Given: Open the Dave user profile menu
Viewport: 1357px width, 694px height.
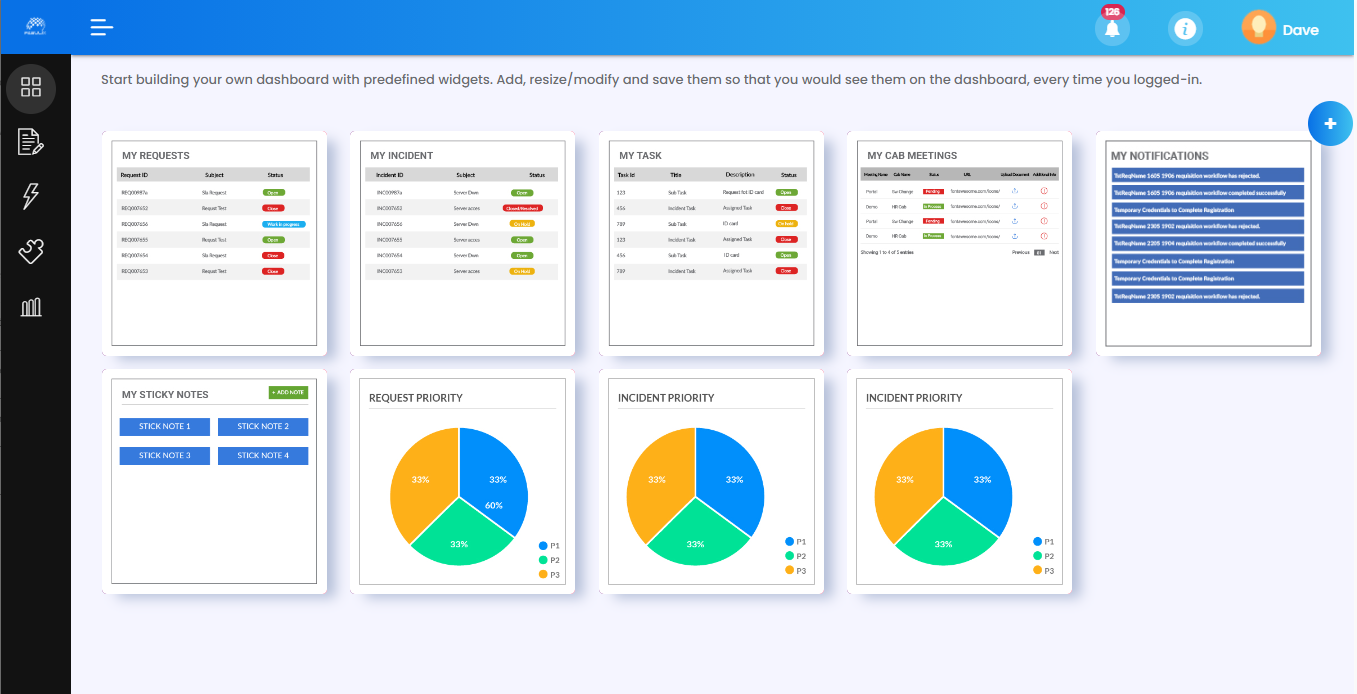Looking at the screenshot, I should click(1281, 29).
